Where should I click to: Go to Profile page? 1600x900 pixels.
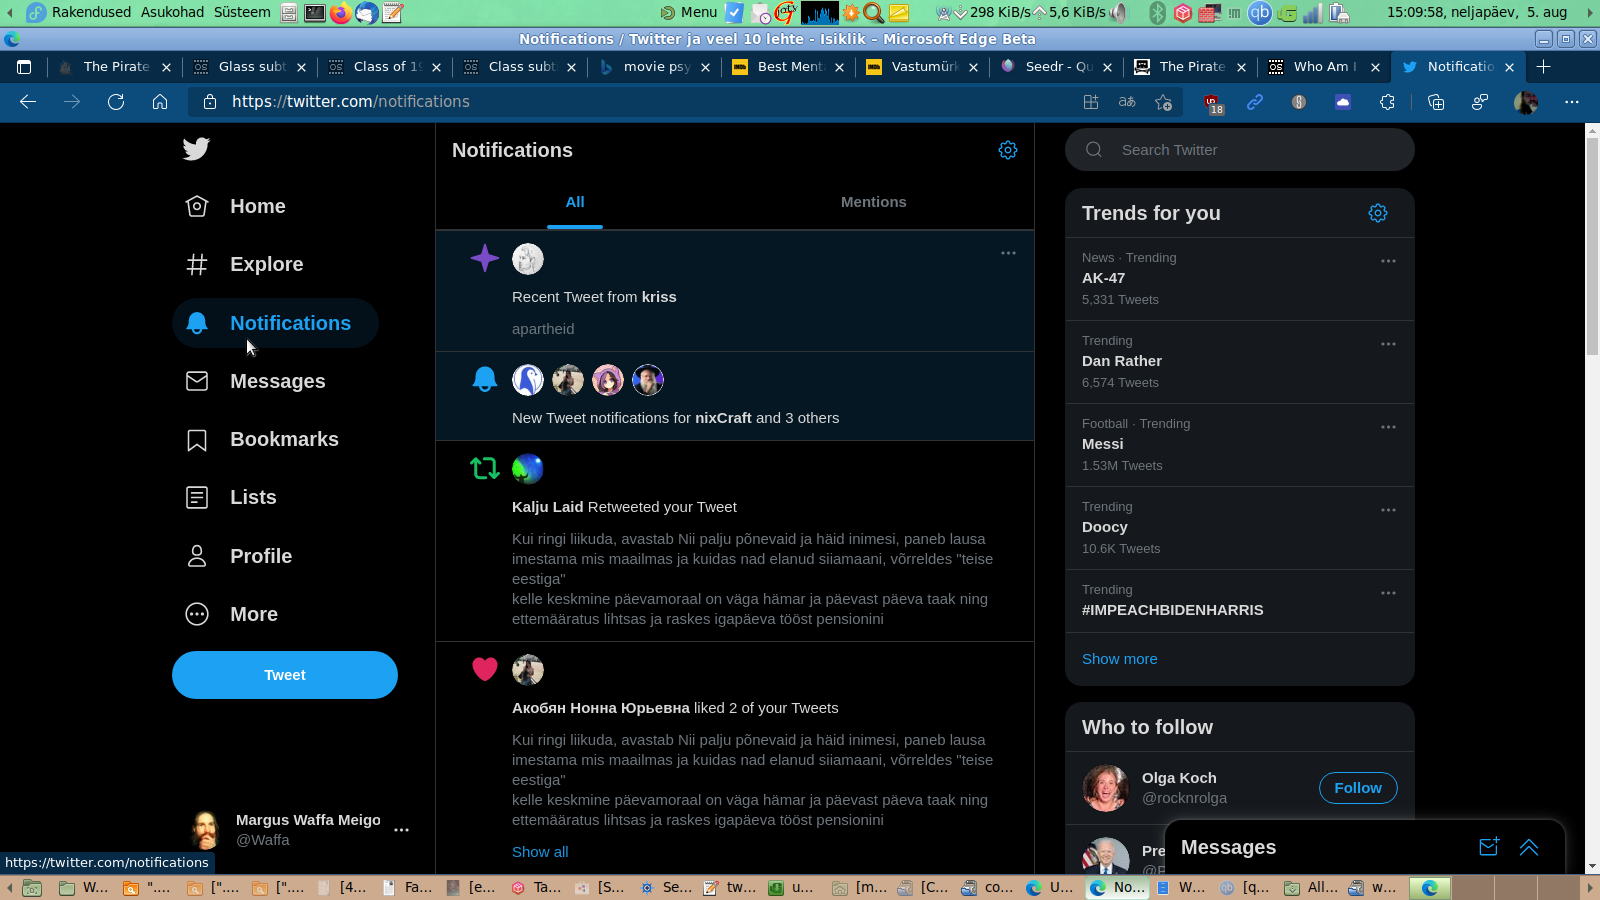(239, 556)
